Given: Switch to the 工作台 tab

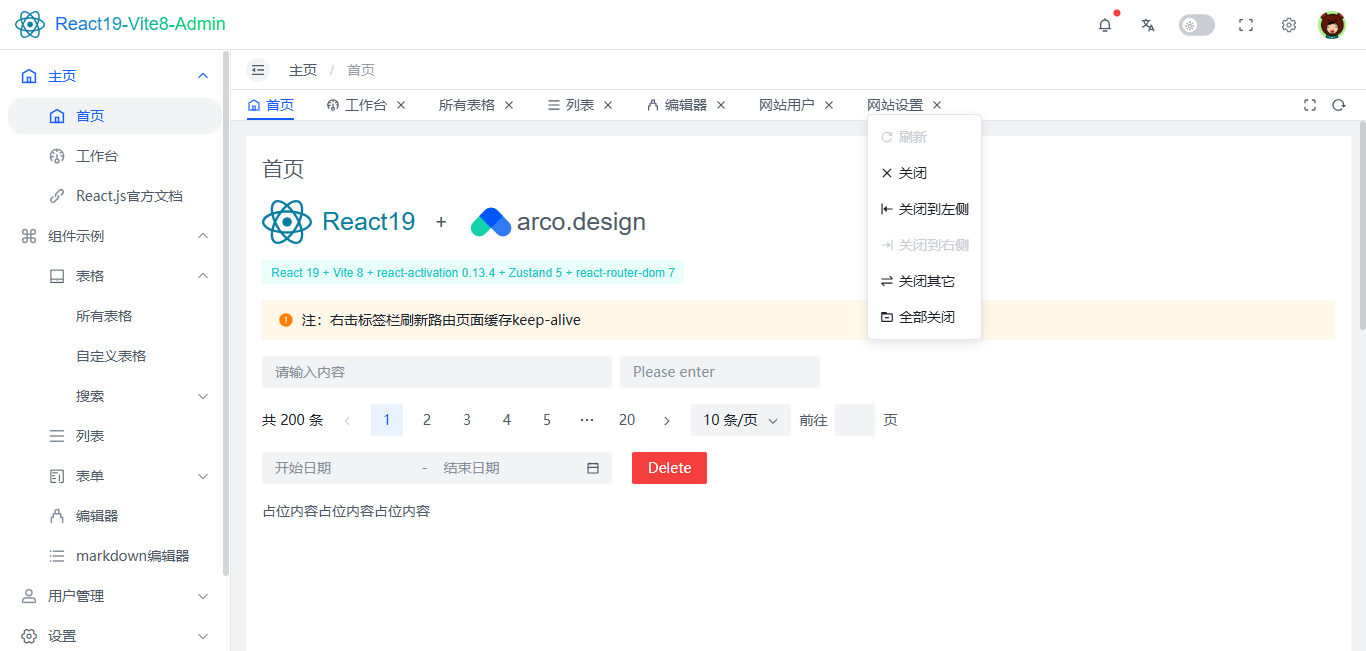Looking at the screenshot, I should pos(357,105).
